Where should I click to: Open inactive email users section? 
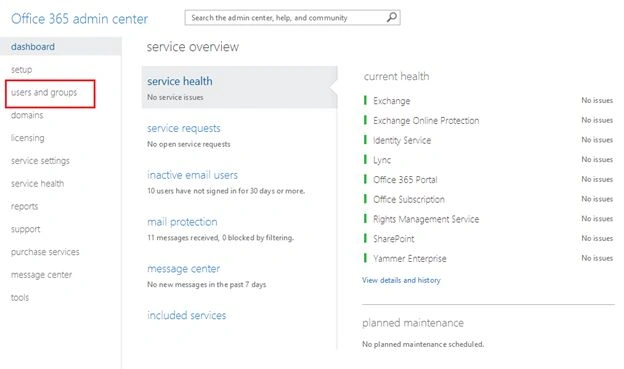tap(192, 175)
